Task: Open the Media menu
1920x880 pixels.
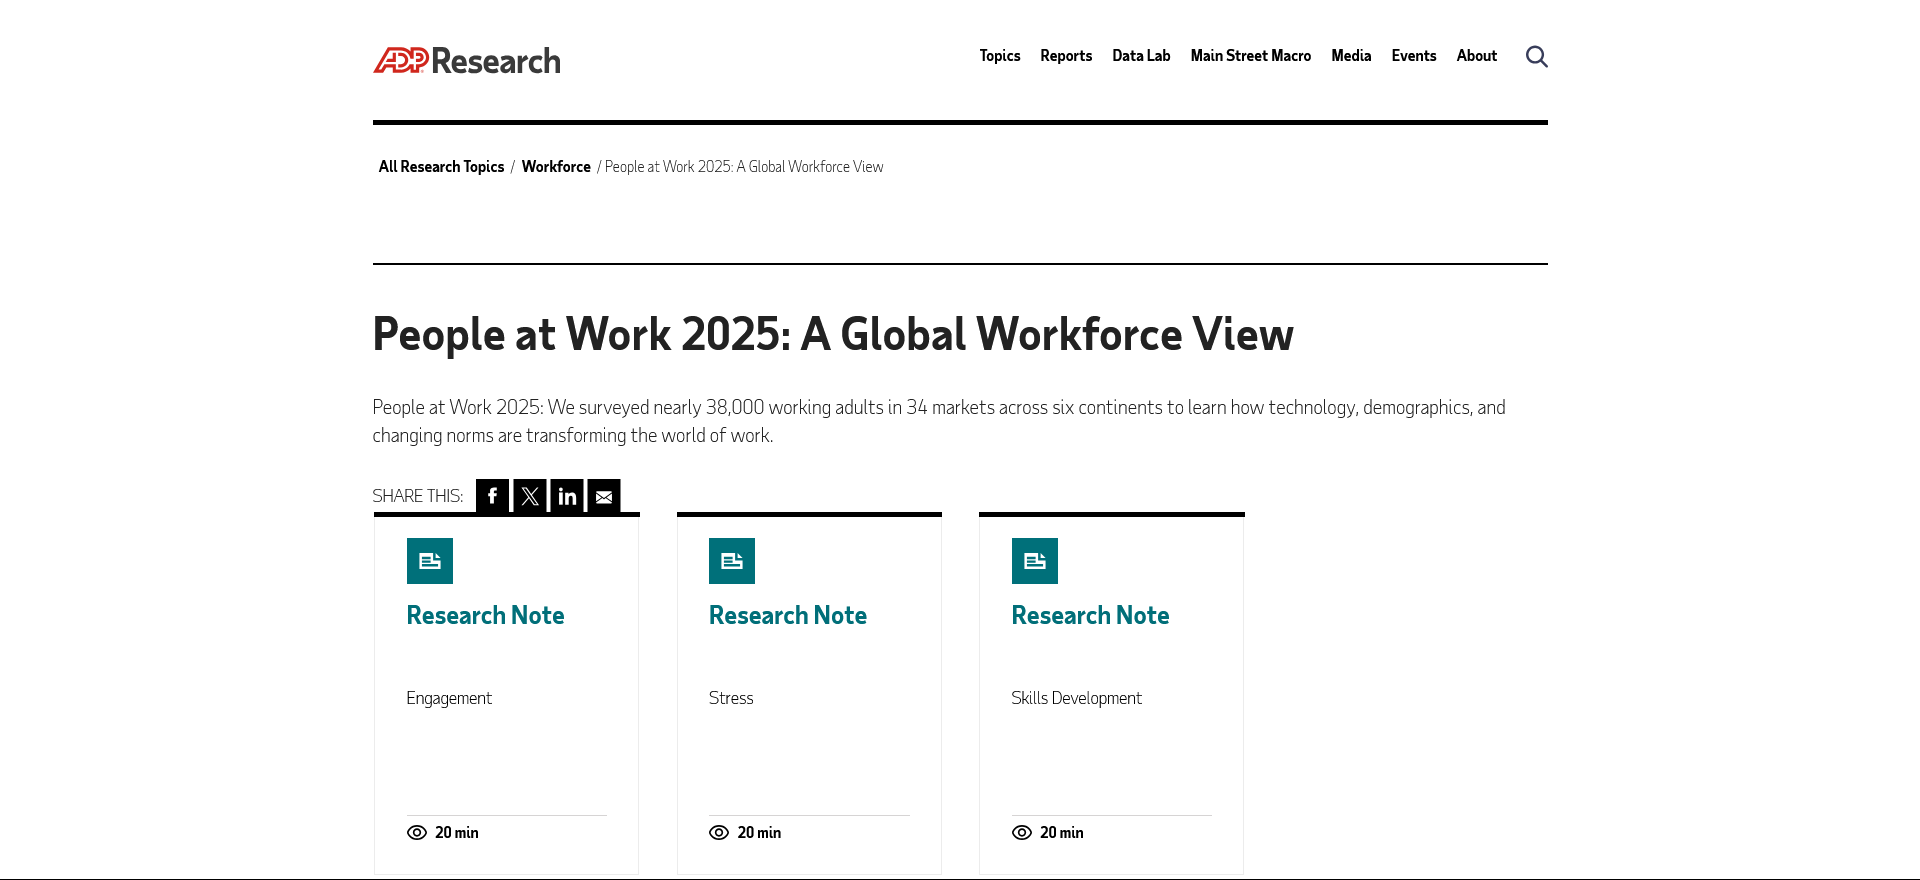Action: (1351, 56)
